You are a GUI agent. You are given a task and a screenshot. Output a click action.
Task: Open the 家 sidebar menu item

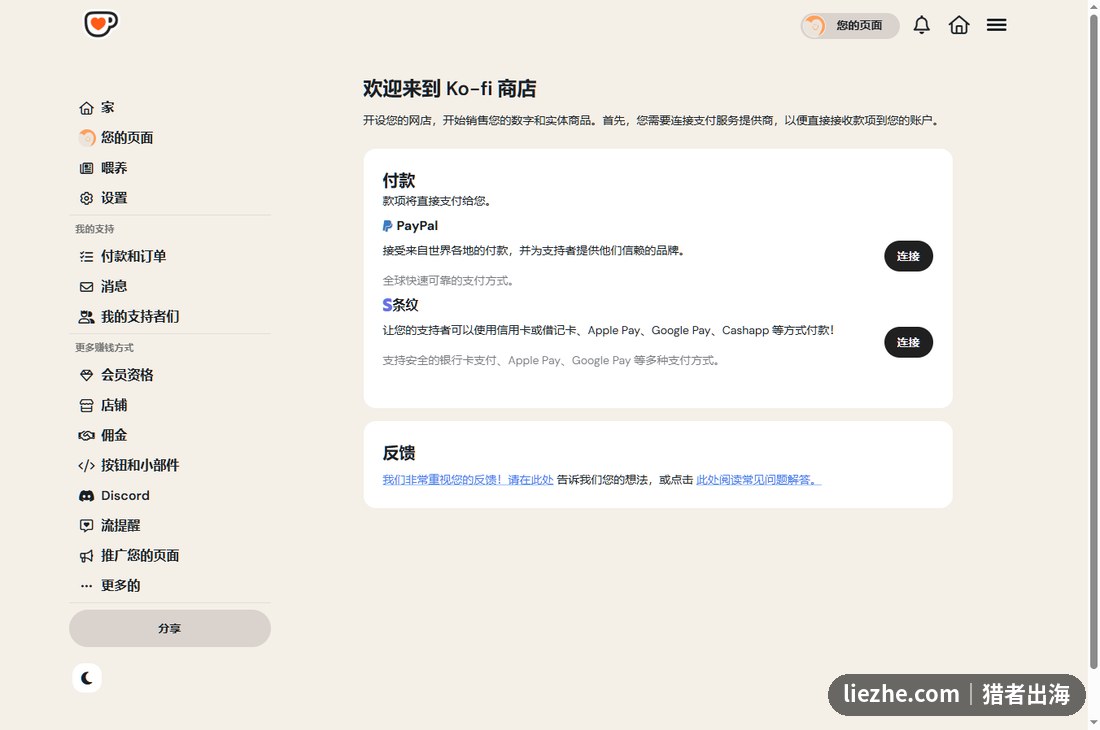[x=170, y=108]
